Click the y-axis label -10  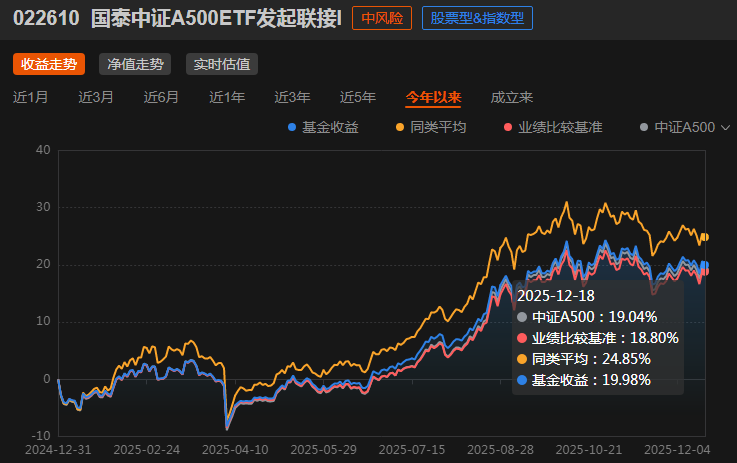[x=41, y=435]
